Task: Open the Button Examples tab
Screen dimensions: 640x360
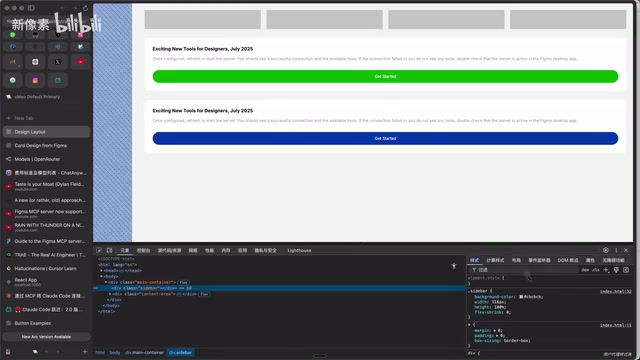Action: coord(46,323)
